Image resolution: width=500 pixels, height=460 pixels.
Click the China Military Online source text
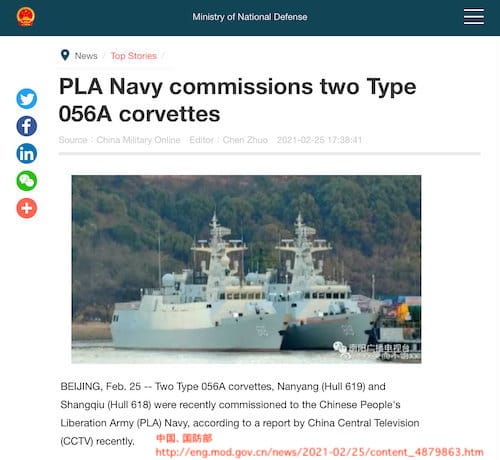click(x=138, y=140)
